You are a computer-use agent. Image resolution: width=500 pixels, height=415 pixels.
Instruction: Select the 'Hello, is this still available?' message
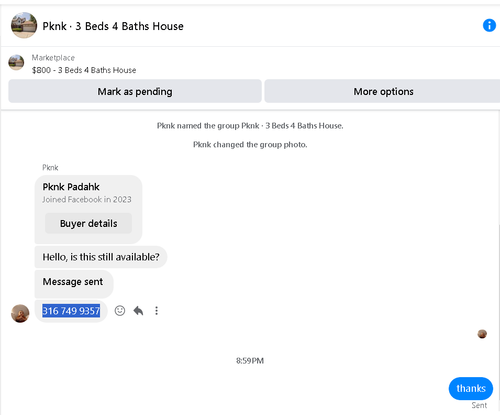tap(101, 257)
